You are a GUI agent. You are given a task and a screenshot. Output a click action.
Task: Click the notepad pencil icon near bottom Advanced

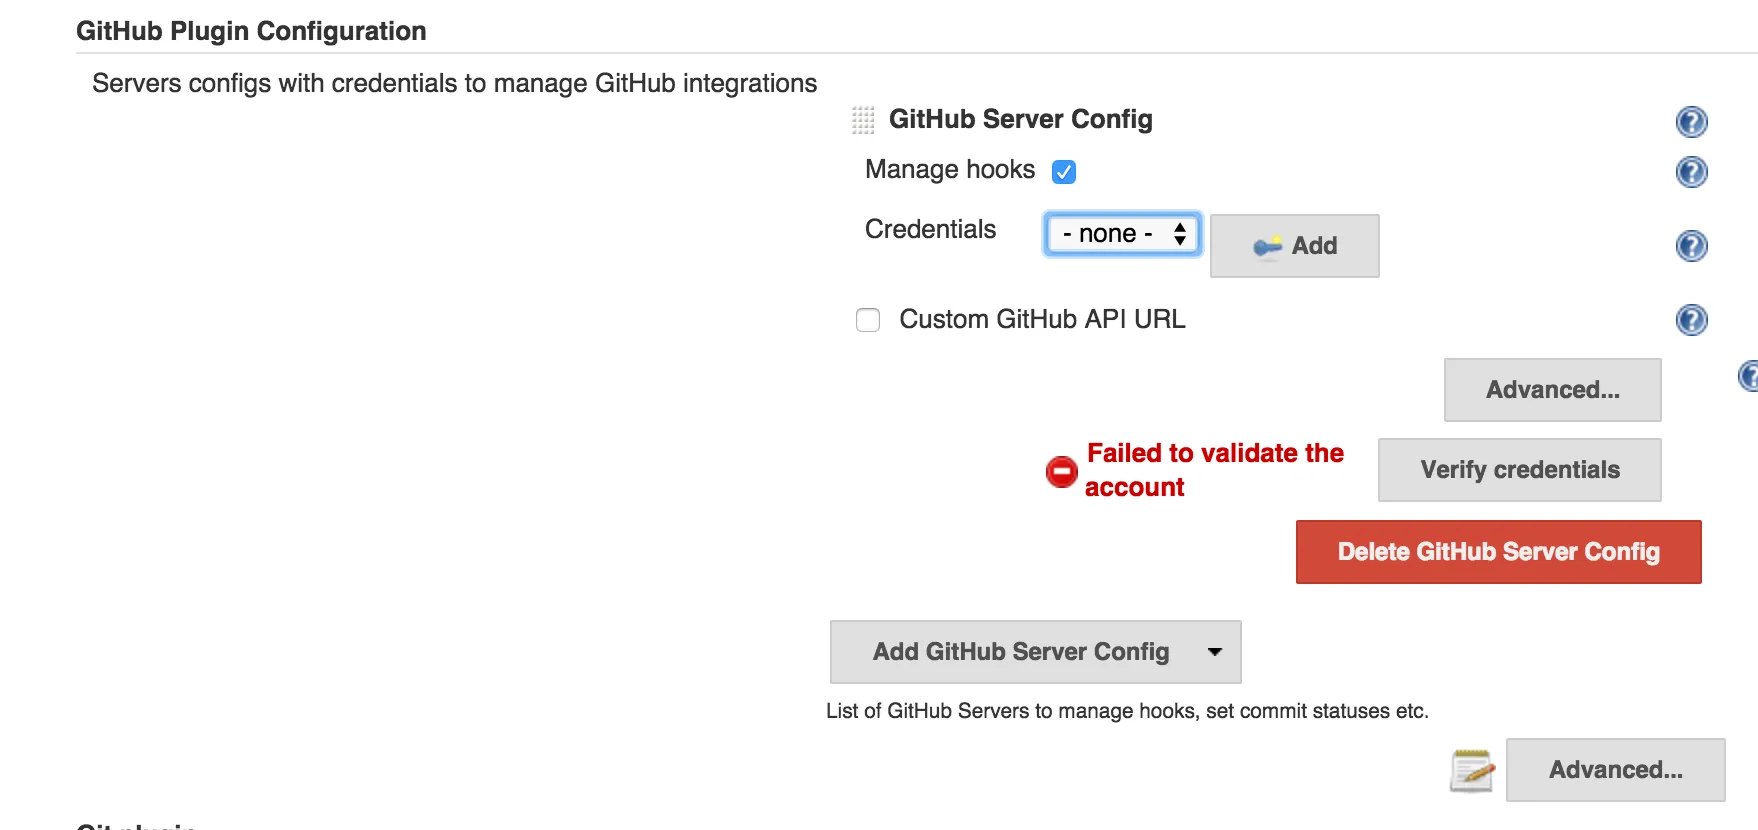pyautogui.click(x=1472, y=771)
